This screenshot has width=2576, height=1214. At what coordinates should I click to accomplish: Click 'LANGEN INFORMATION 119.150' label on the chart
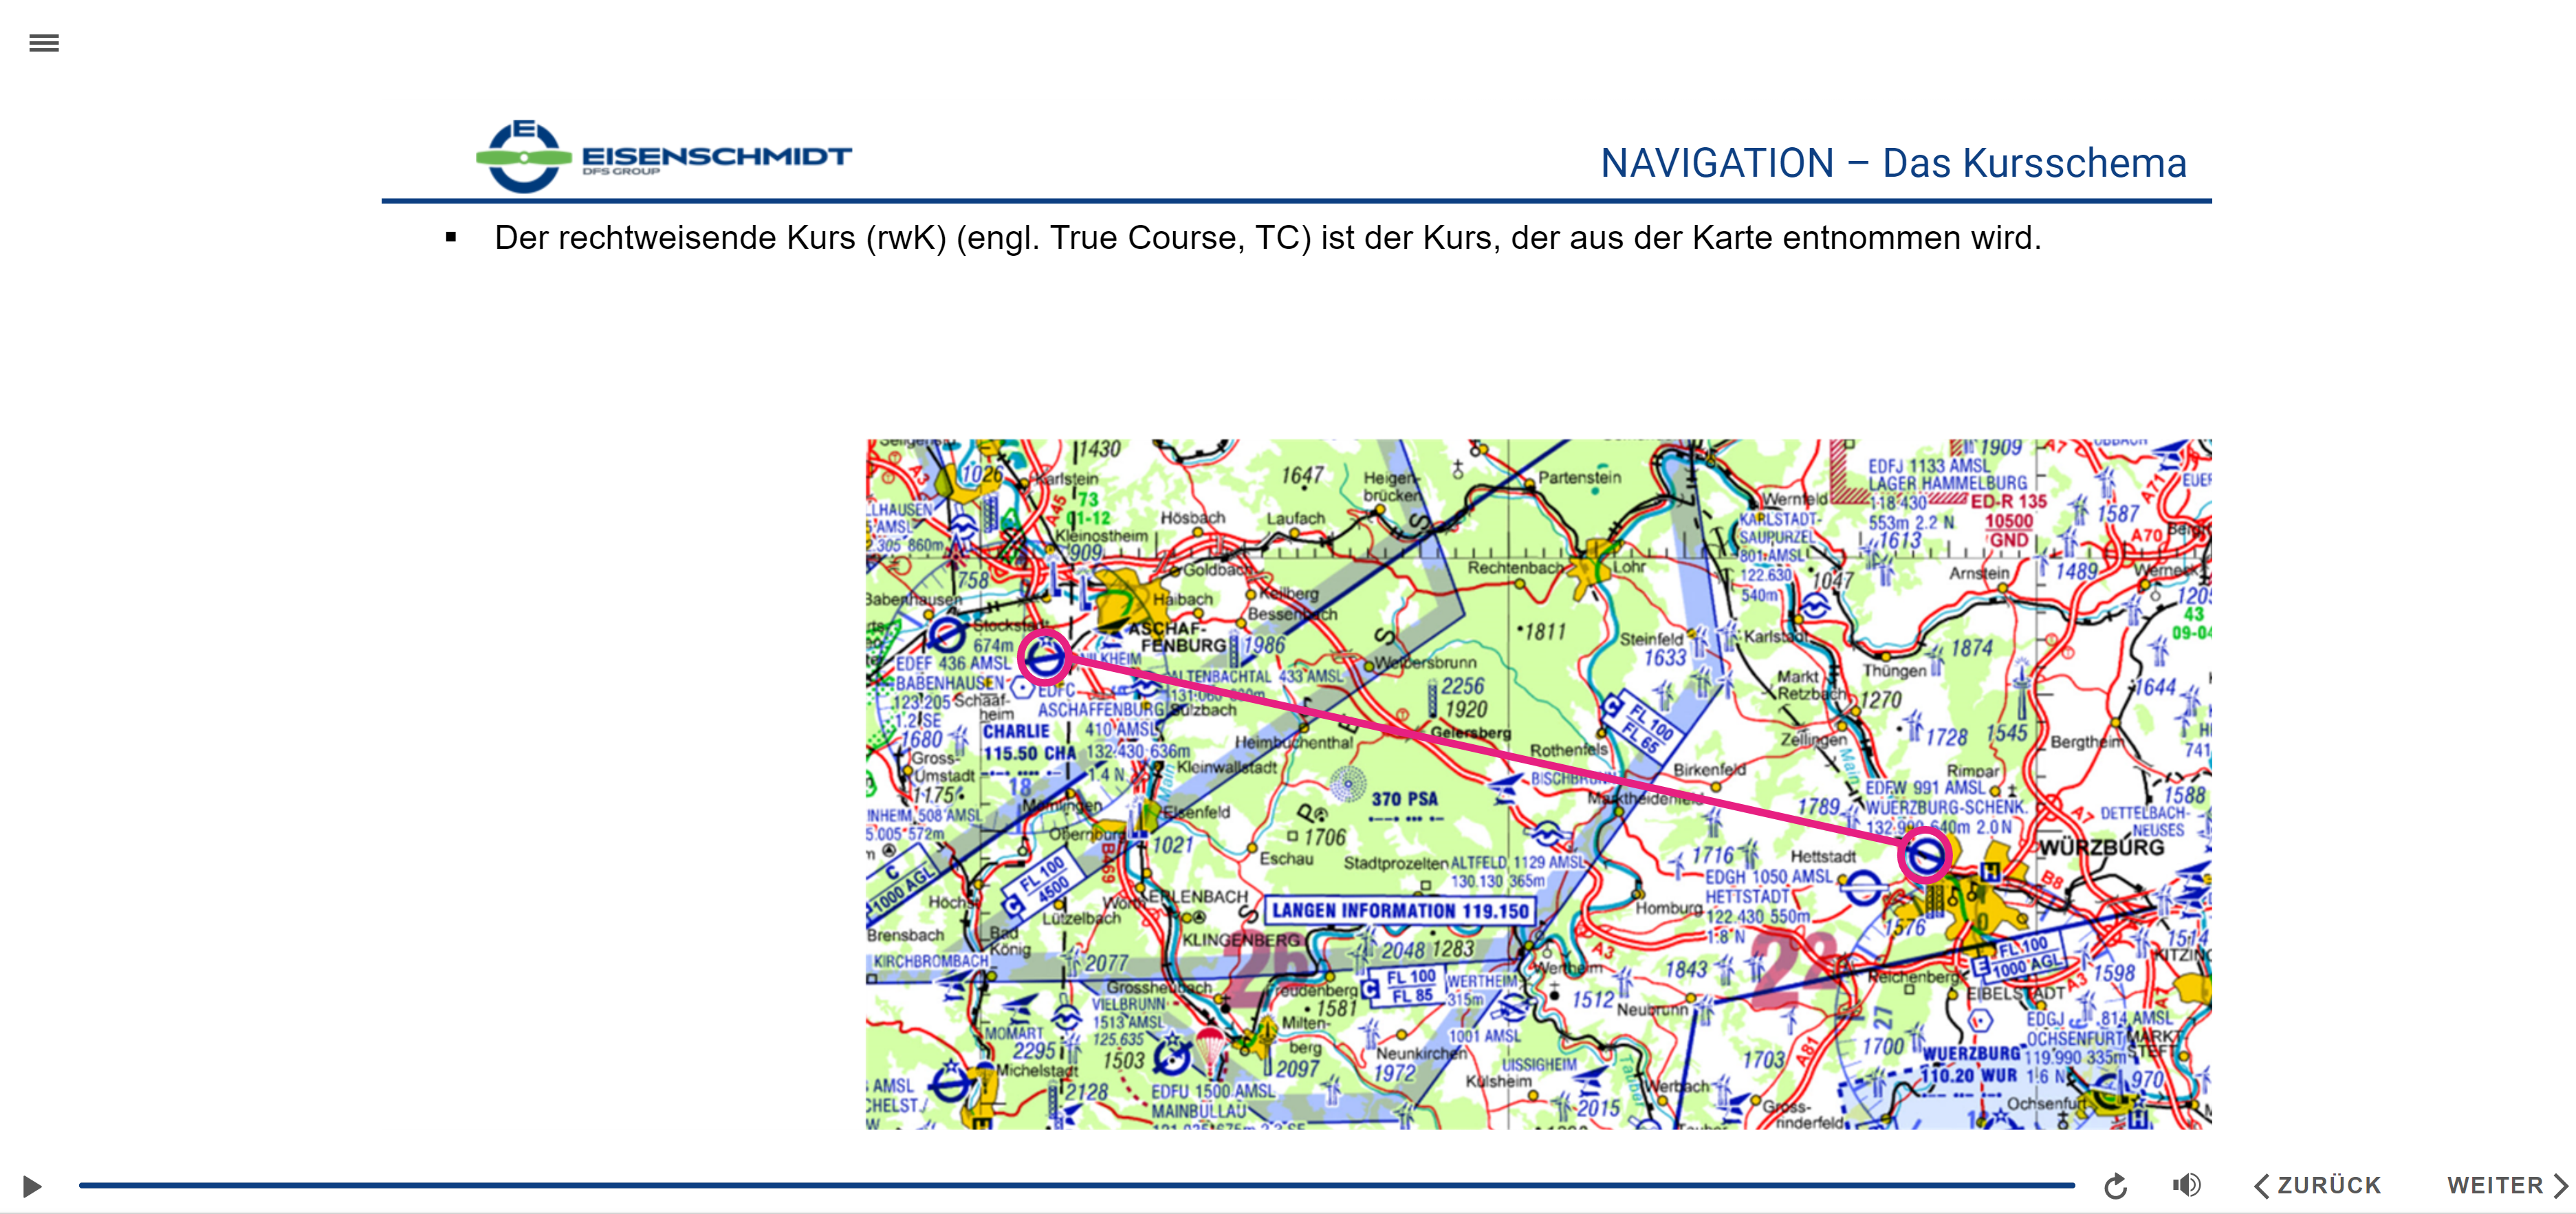click(x=1400, y=910)
